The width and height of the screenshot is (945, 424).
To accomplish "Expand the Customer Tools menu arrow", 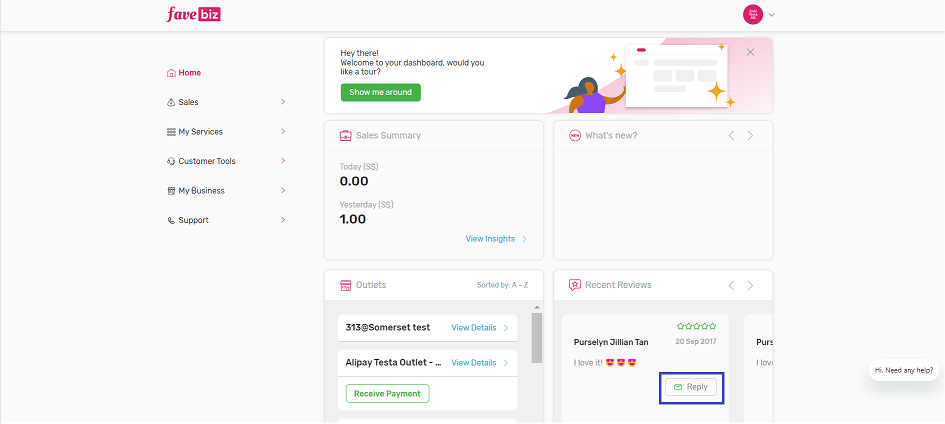I will pos(283,161).
